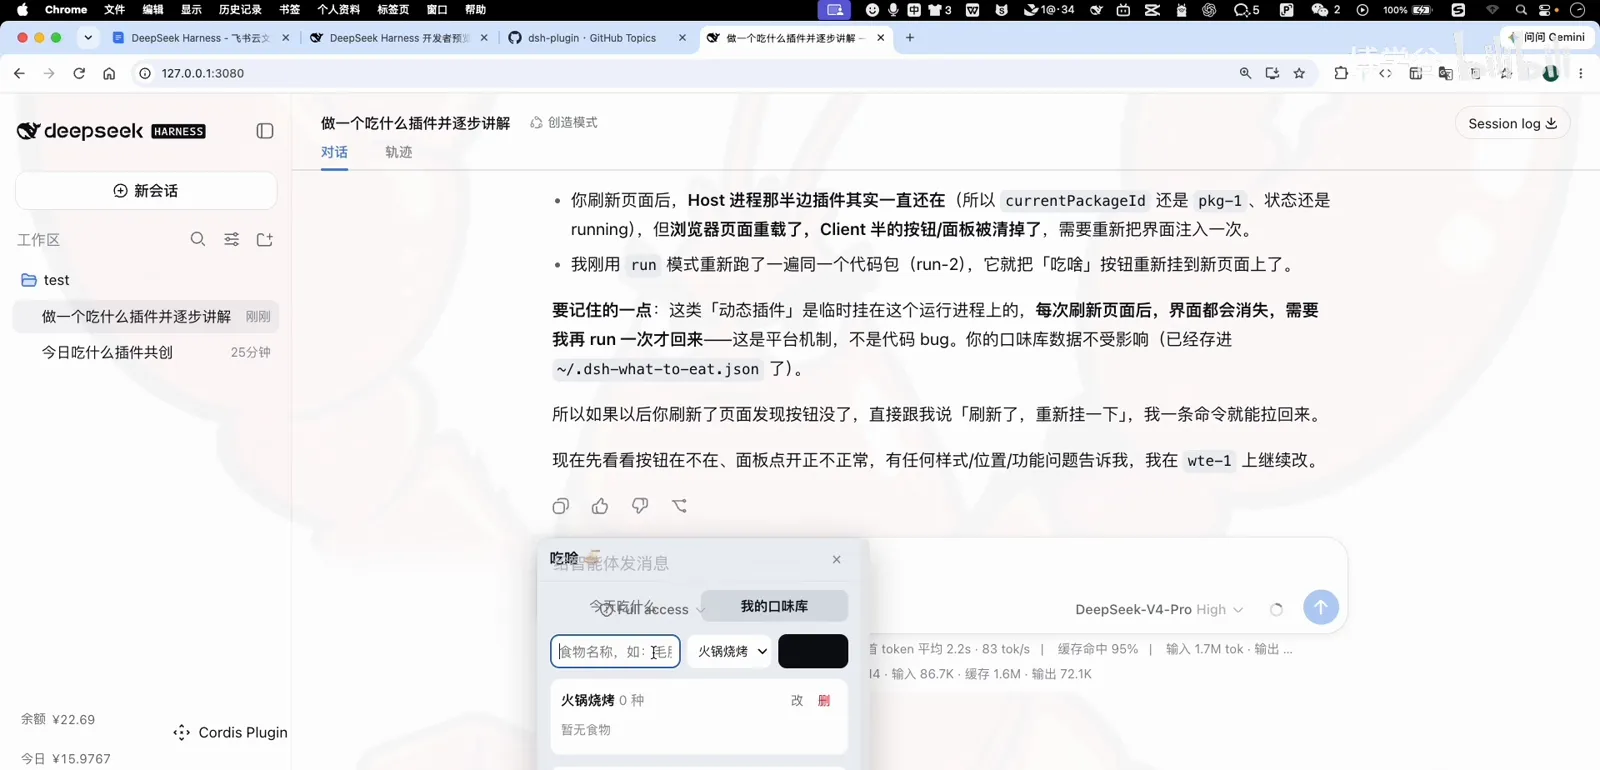1600x770 pixels.
Task: Open the 书签 menu in menu bar
Action: 289,9
